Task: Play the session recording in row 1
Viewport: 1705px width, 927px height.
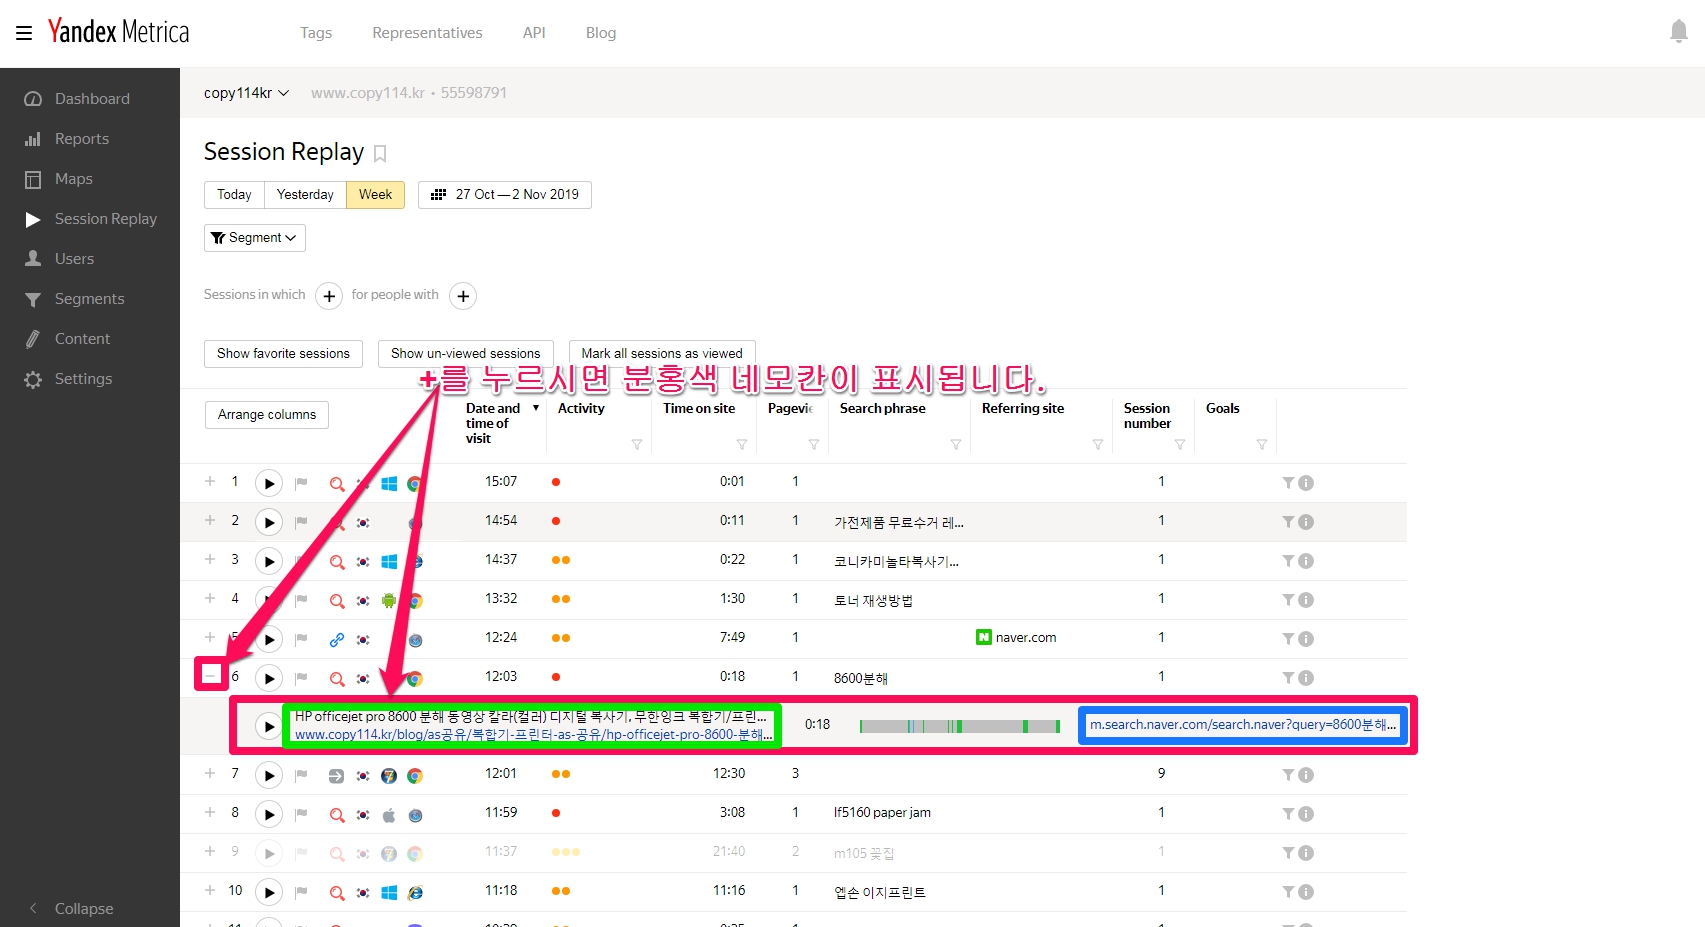Action: tap(268, 484)
